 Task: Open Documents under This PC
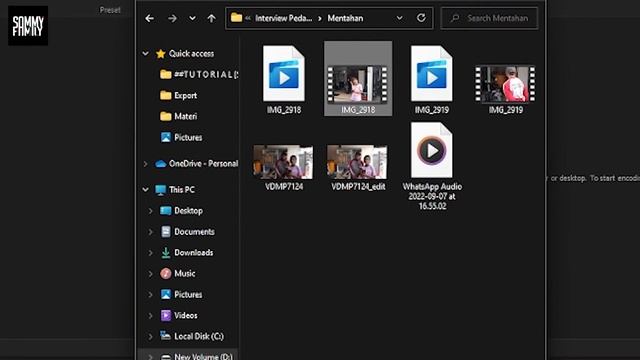[187, 232]
